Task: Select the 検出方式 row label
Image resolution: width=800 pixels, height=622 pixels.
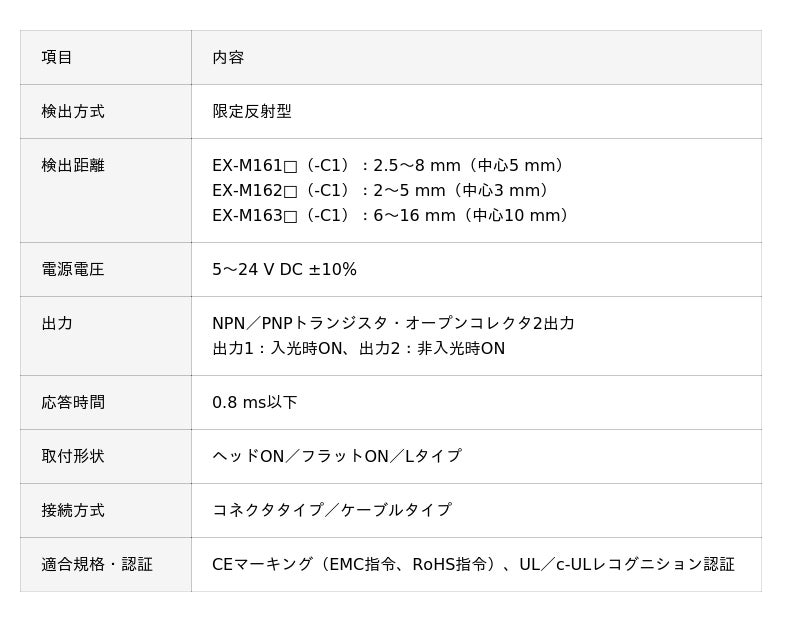Action: [73, 111]
